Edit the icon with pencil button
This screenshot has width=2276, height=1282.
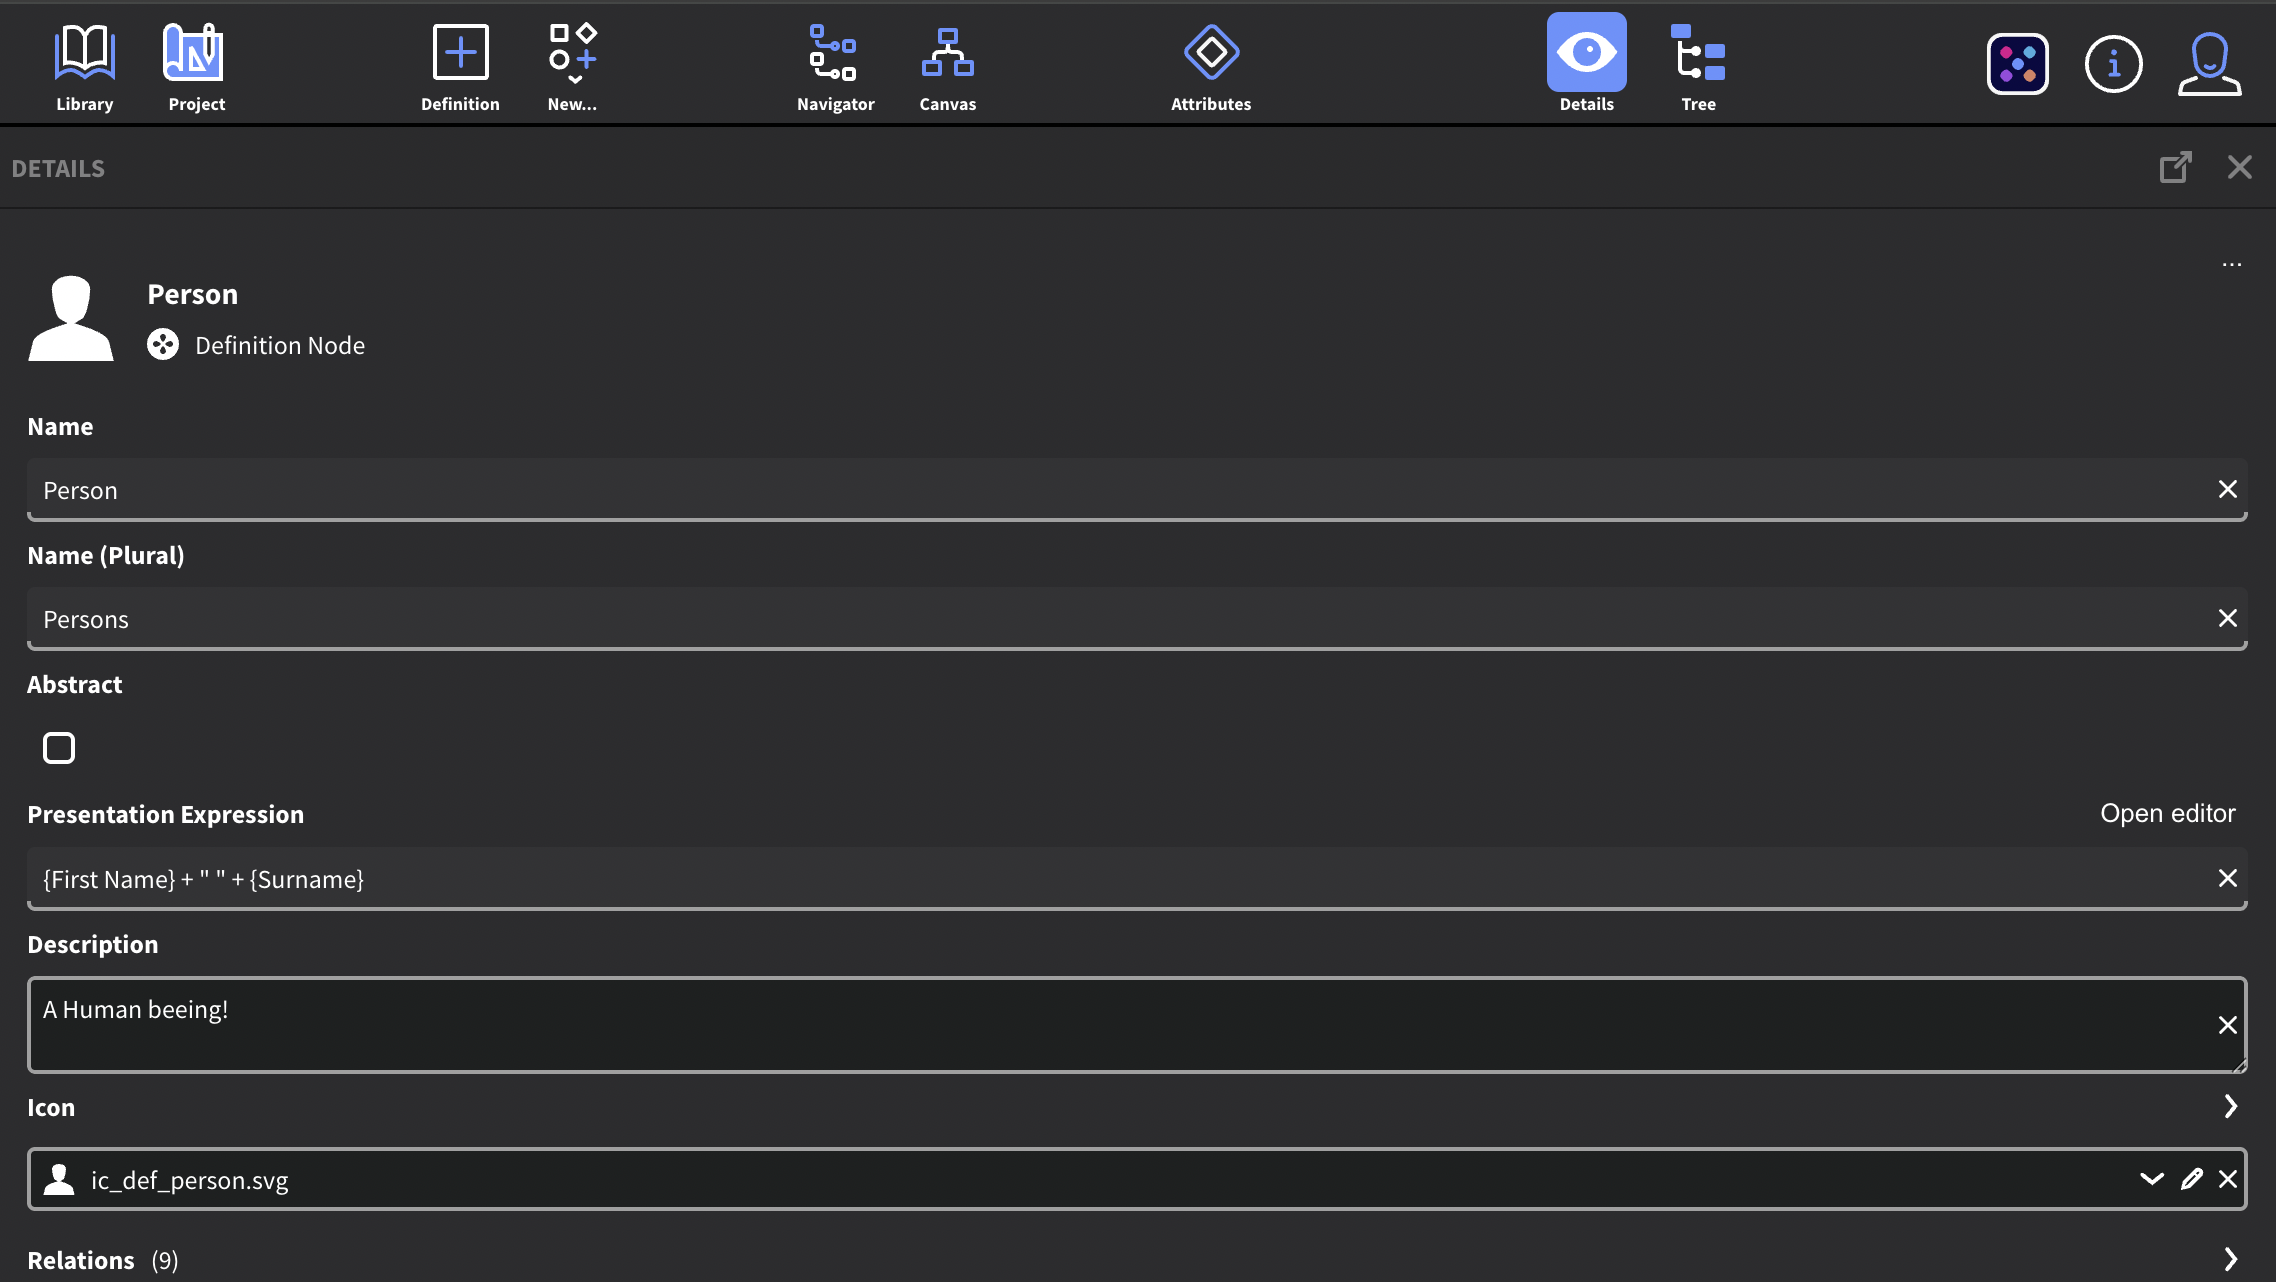coord(2191,1179)
